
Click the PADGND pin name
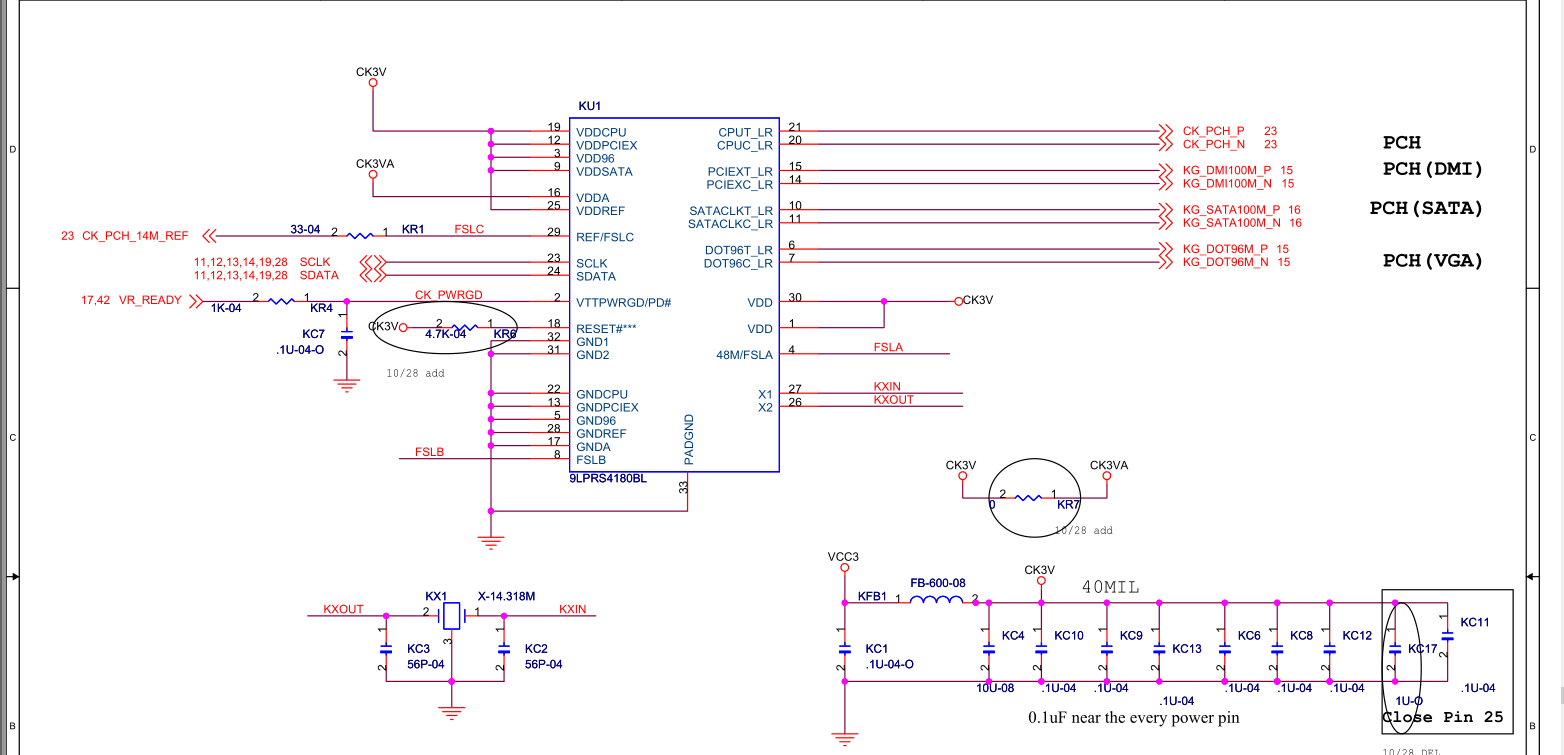[x=688, y=439]
